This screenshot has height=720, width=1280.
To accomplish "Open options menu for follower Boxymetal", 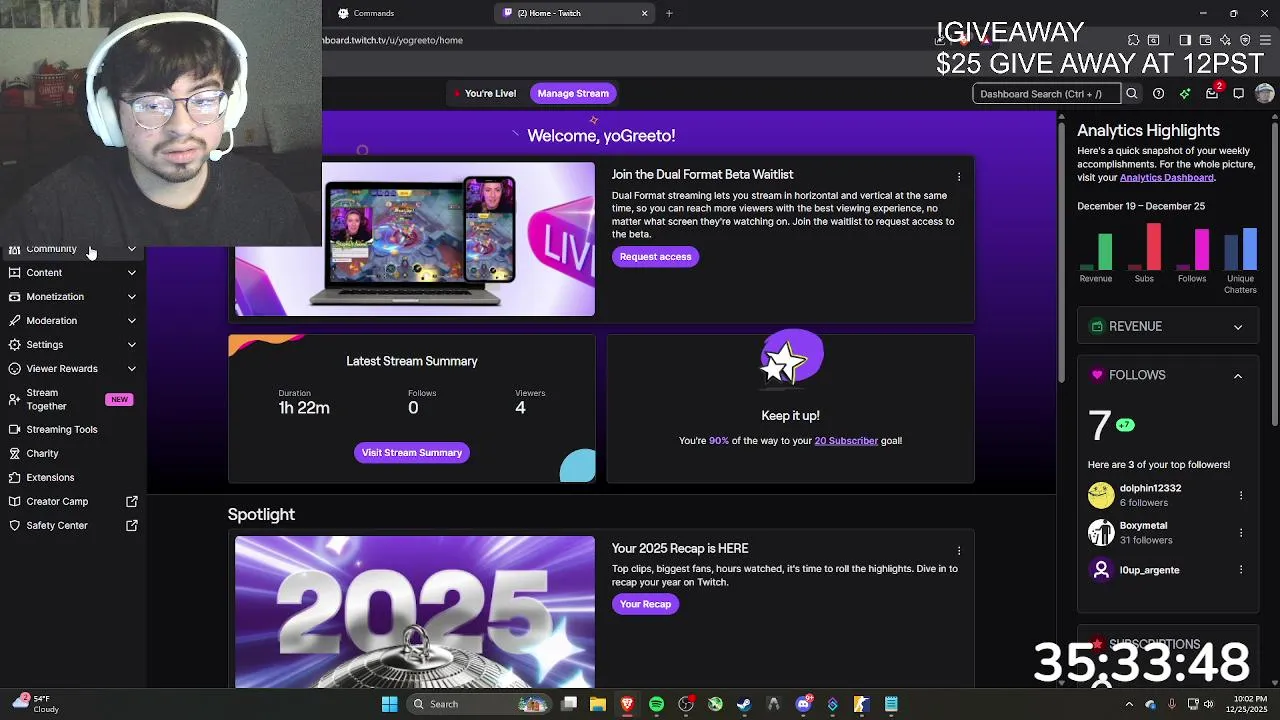I will [1241, 532].
